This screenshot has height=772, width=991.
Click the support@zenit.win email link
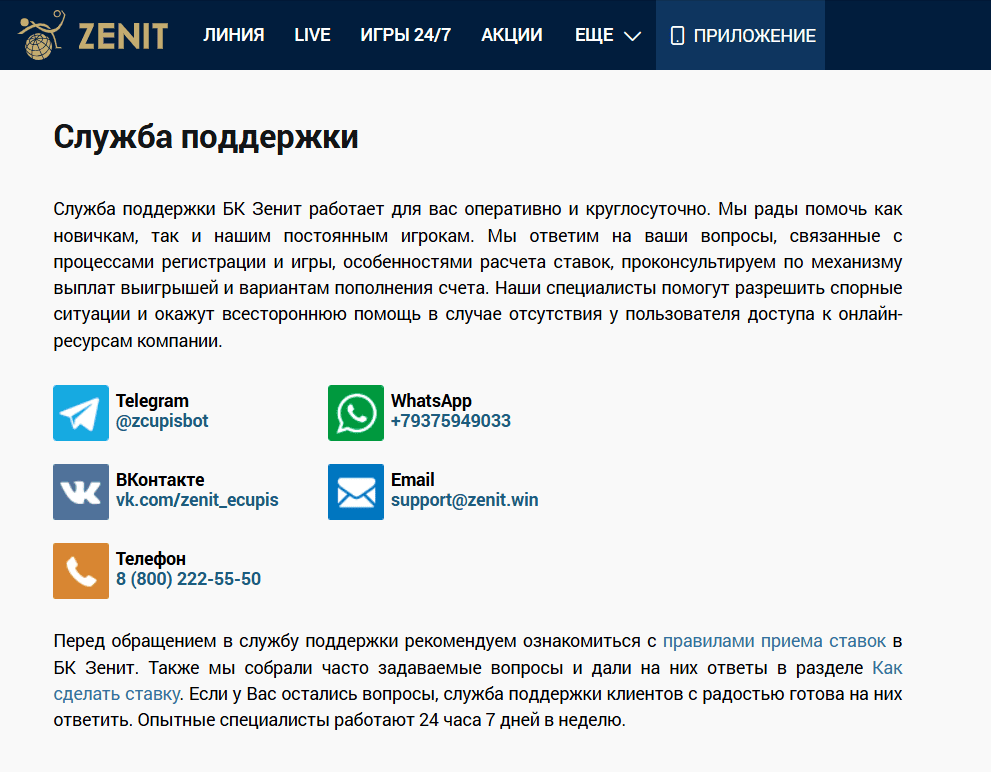pos(462,500)
